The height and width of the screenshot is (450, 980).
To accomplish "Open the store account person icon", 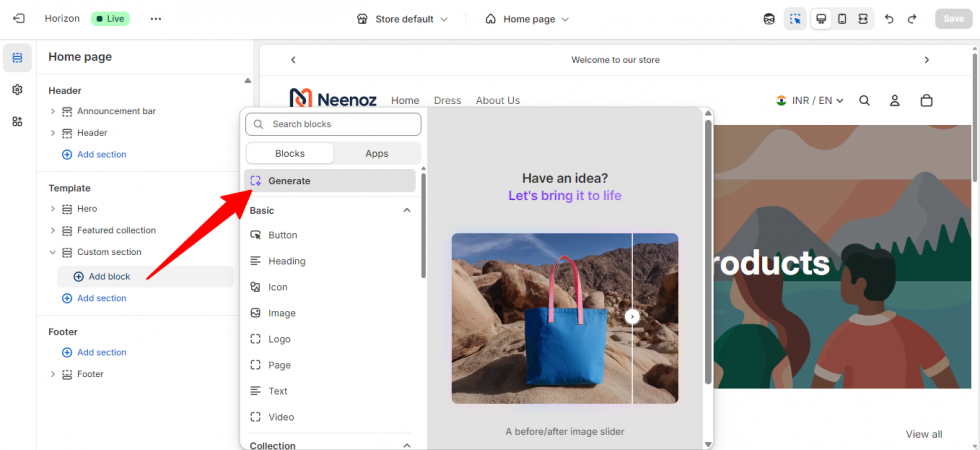I will point(894,100).
